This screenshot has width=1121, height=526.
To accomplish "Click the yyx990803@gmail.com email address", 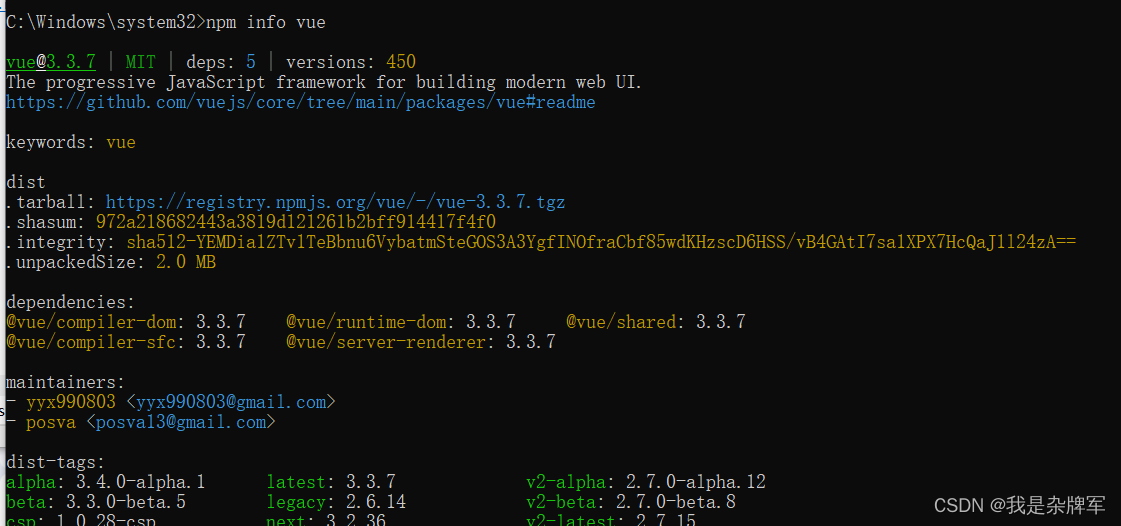I will point(231,402).
